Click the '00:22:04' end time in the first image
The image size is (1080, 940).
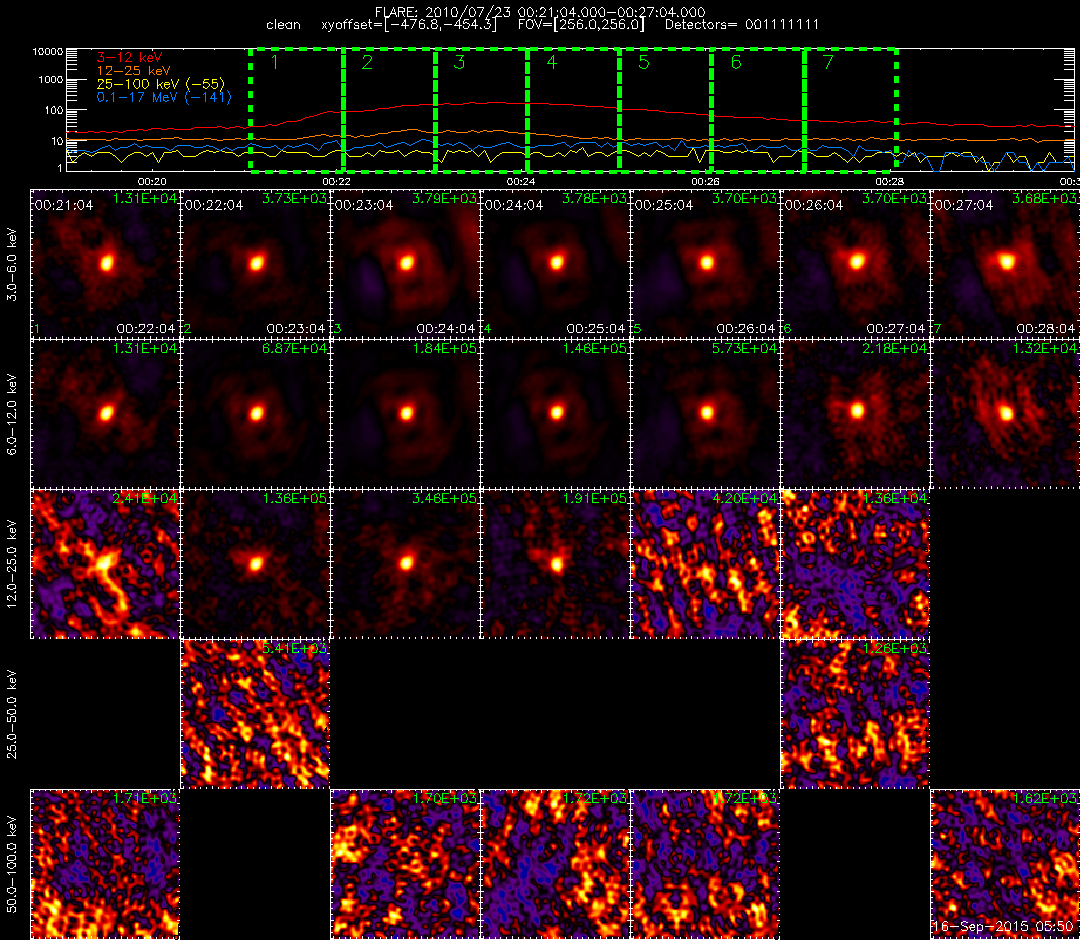pyautogui.click(x=145, y=328)
